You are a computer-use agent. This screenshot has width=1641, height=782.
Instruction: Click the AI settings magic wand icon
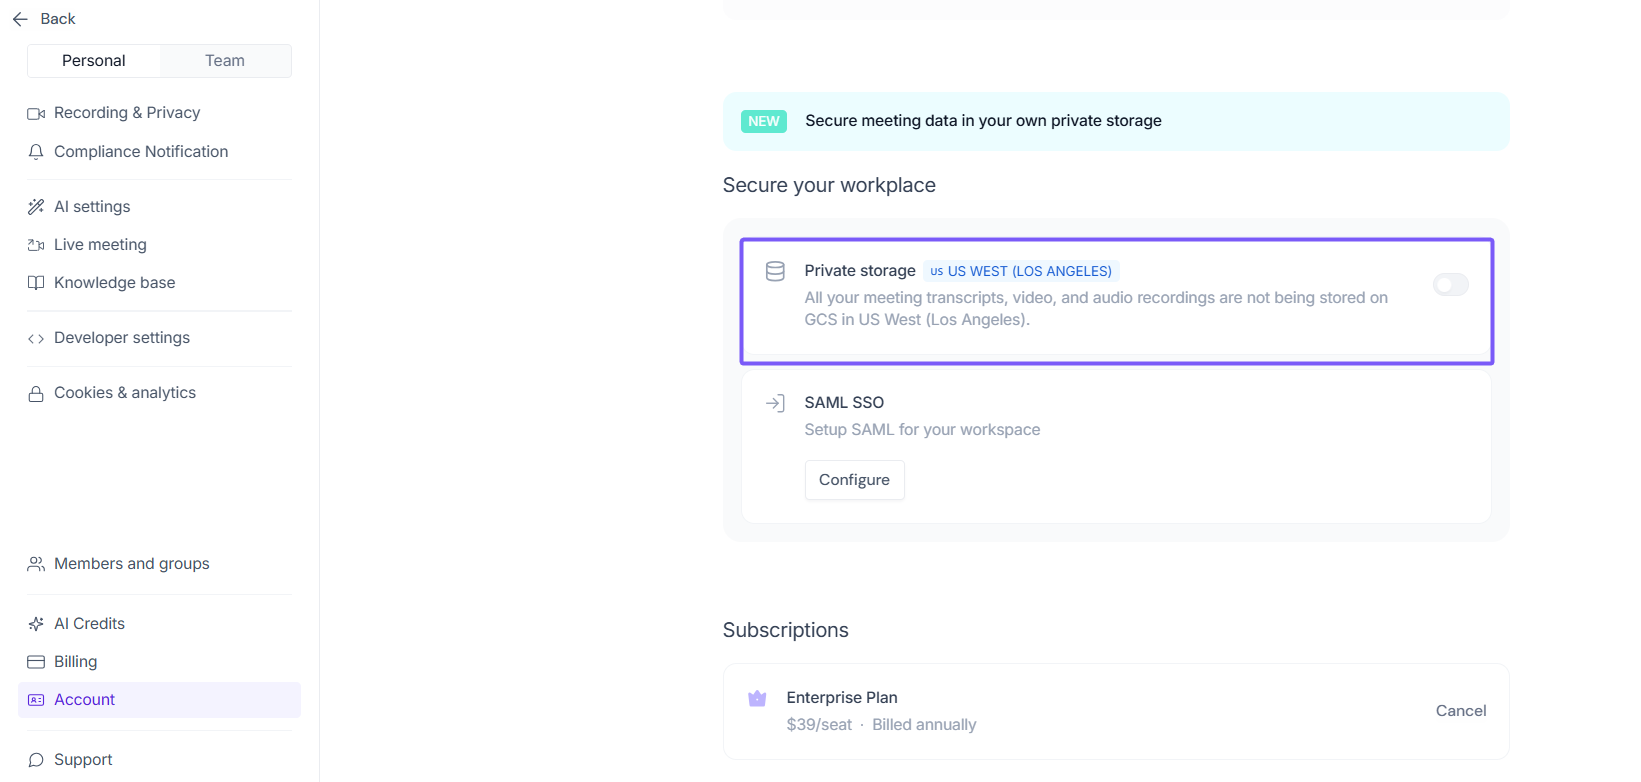(36, 207)
